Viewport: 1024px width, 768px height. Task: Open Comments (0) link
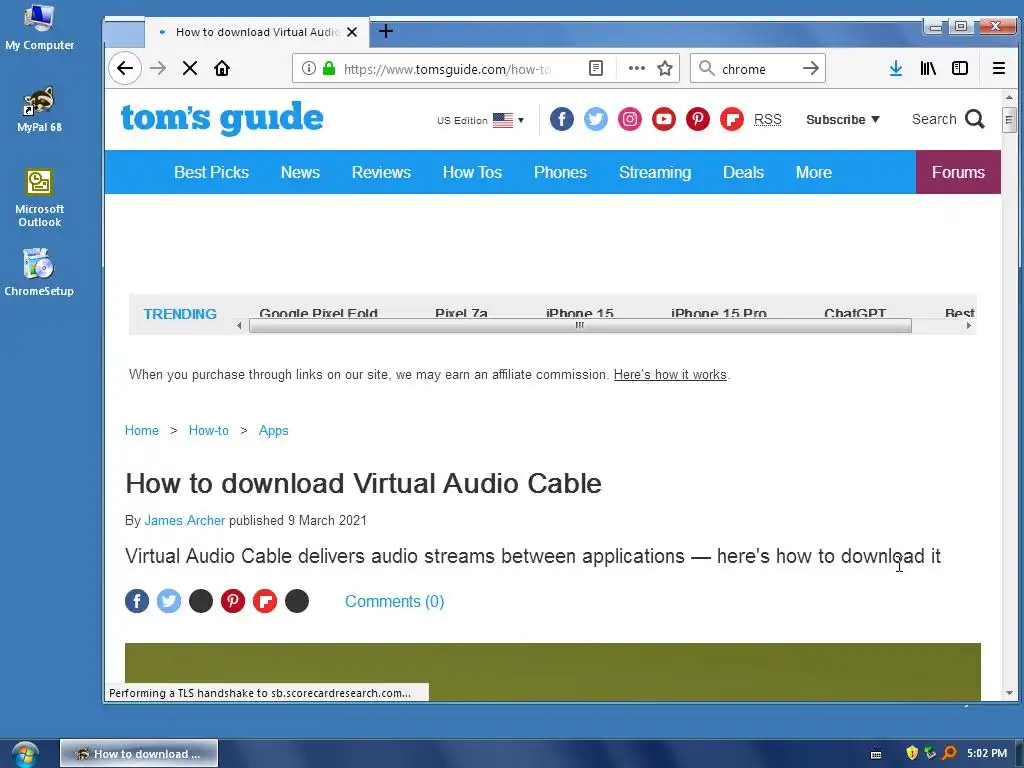(394, 601)
